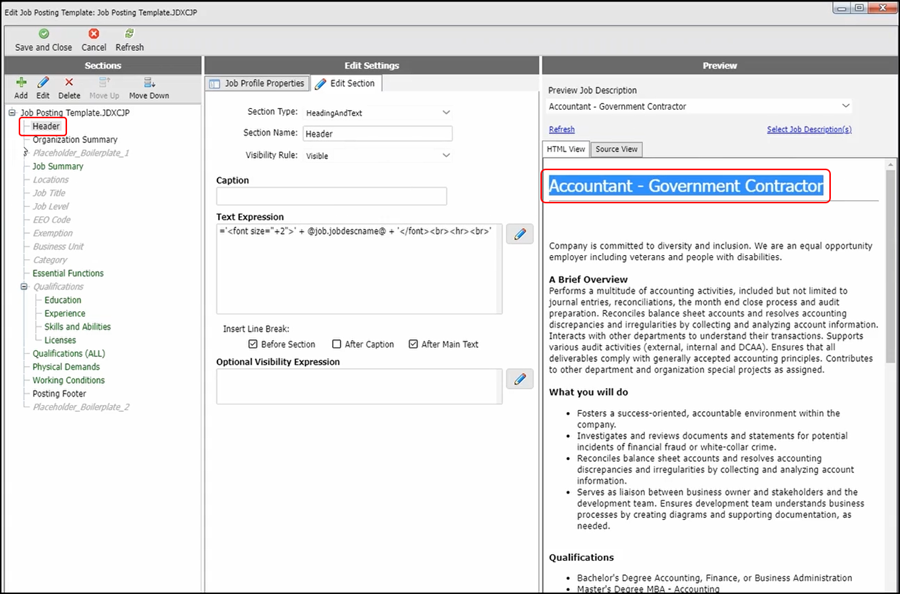The height and width of the screenshot is (594, 900).
Task: Switch to the Job Profile Properties tab
Action: pos(257,84)
